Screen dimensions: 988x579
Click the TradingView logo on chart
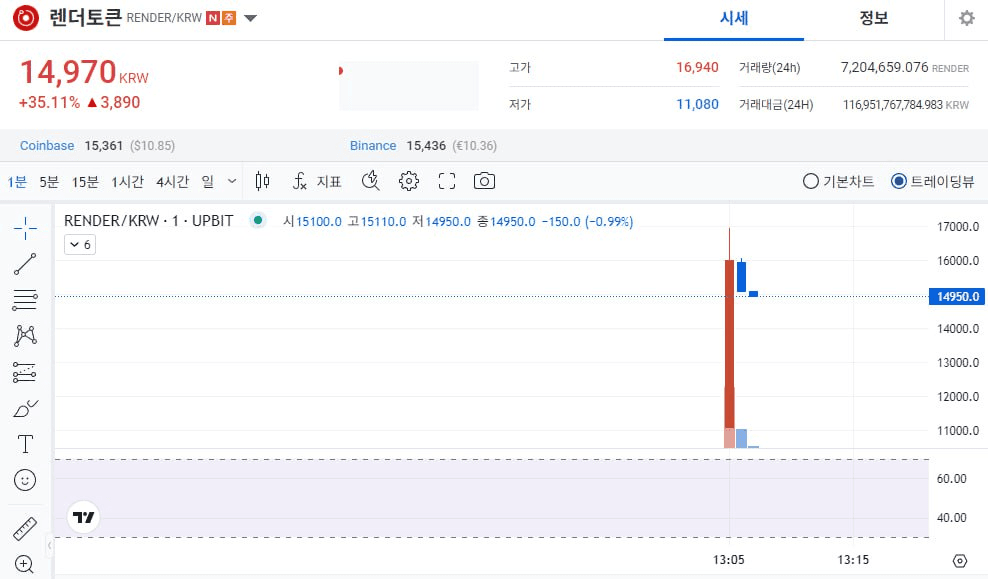pyautogui.click(x=83, y=517)
